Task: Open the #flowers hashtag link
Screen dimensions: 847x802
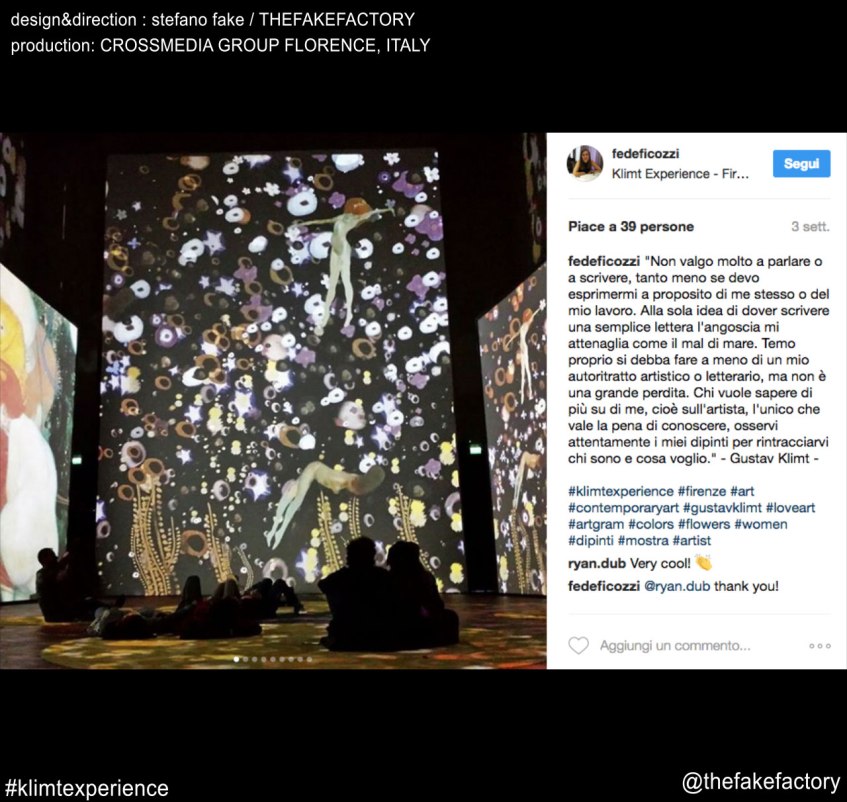Action: [x=704, y=524]
